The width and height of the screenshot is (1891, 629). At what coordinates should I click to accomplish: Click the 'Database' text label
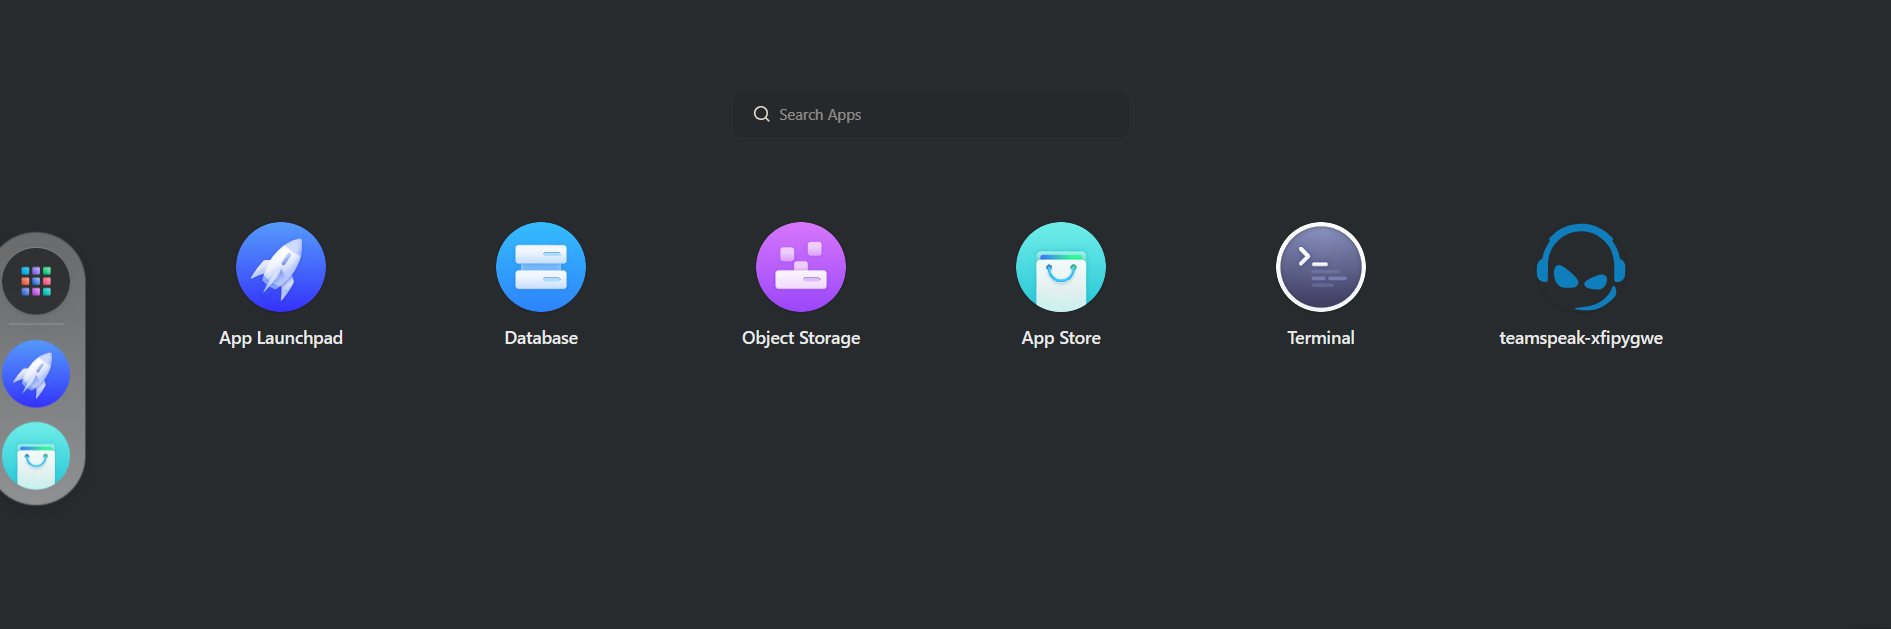pyautogui.click(x=541, y=338)
